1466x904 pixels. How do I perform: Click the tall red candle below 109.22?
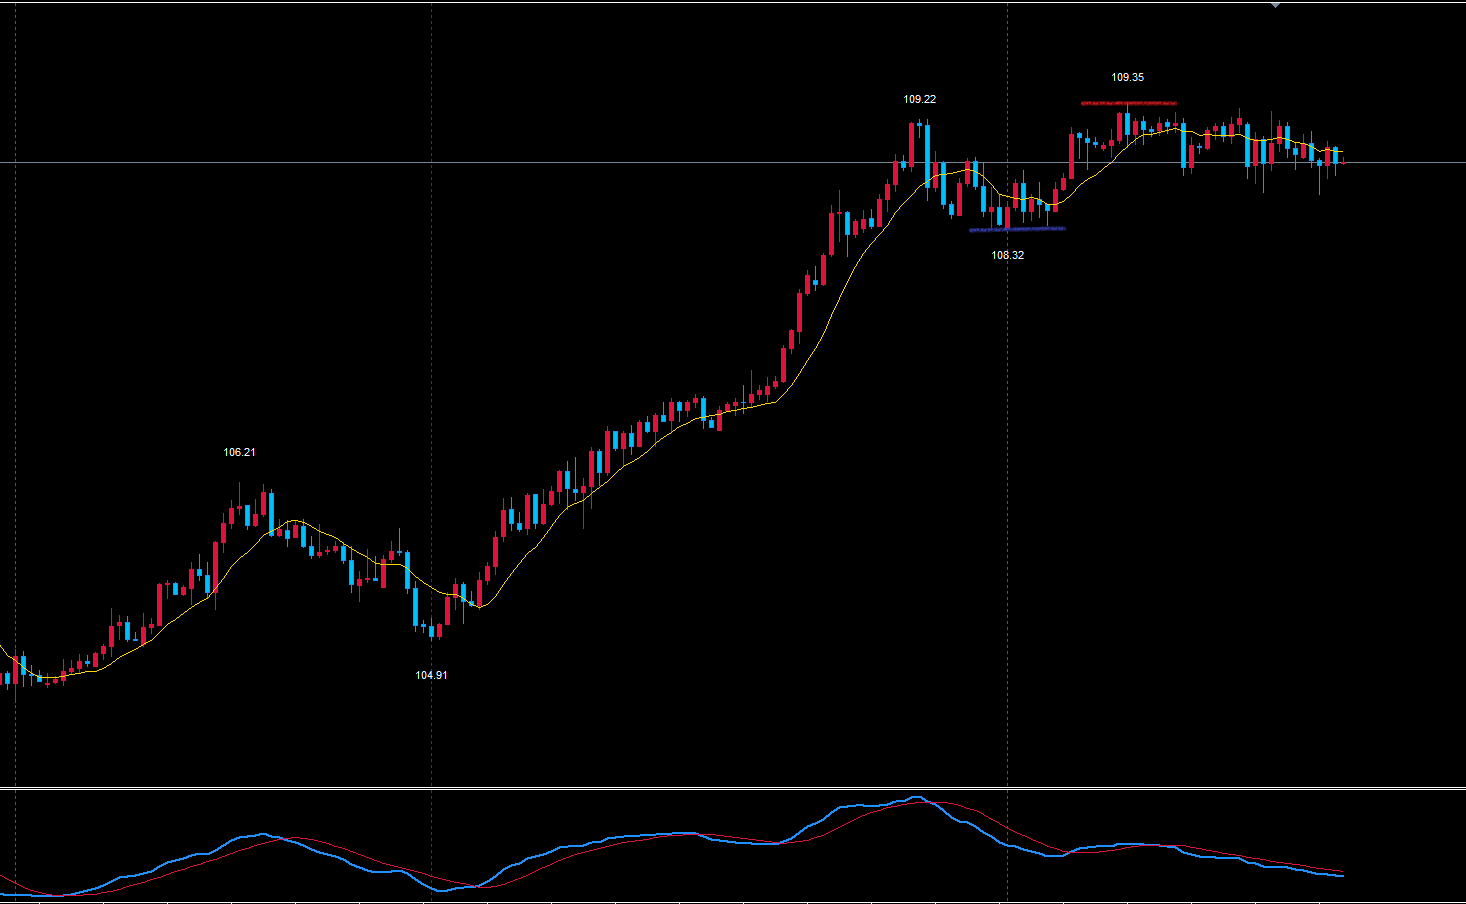click(913, 144)
